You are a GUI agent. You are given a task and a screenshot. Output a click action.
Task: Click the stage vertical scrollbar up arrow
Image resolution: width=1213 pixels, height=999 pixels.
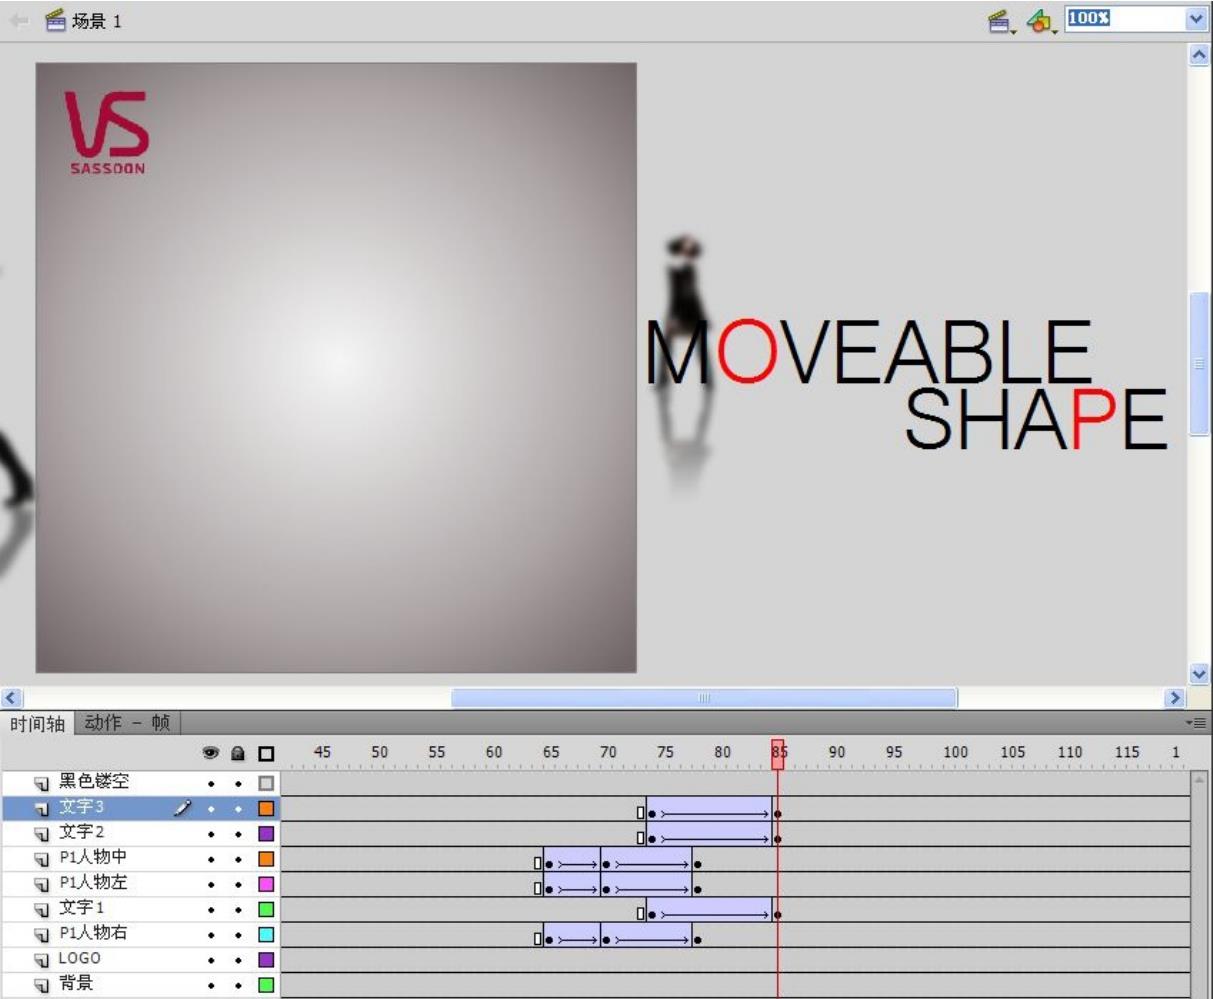coord(1199,55)
